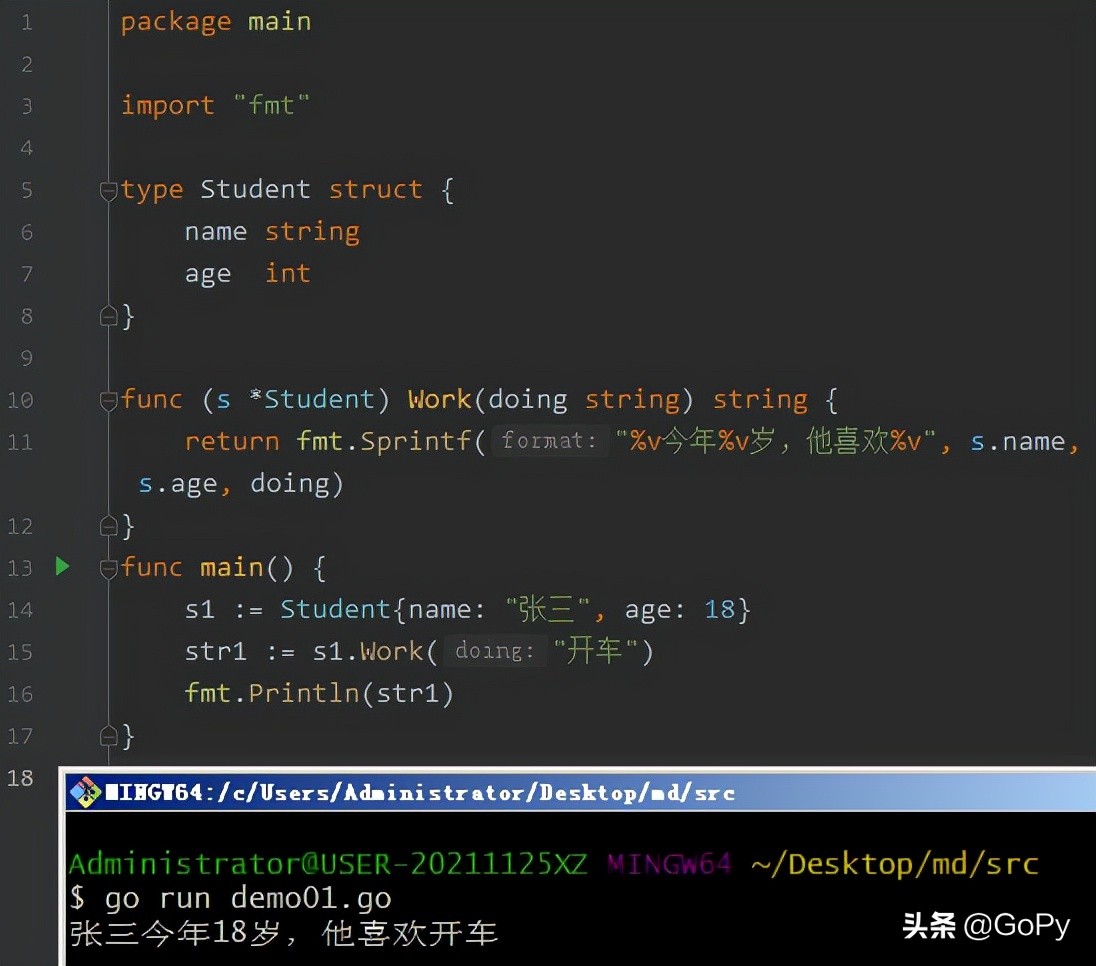Image resolution: width=1096 pixels, height=966 pixels.
Task: Click the MINGW64 terminal title bar icon
Action: tap(88, 792)
